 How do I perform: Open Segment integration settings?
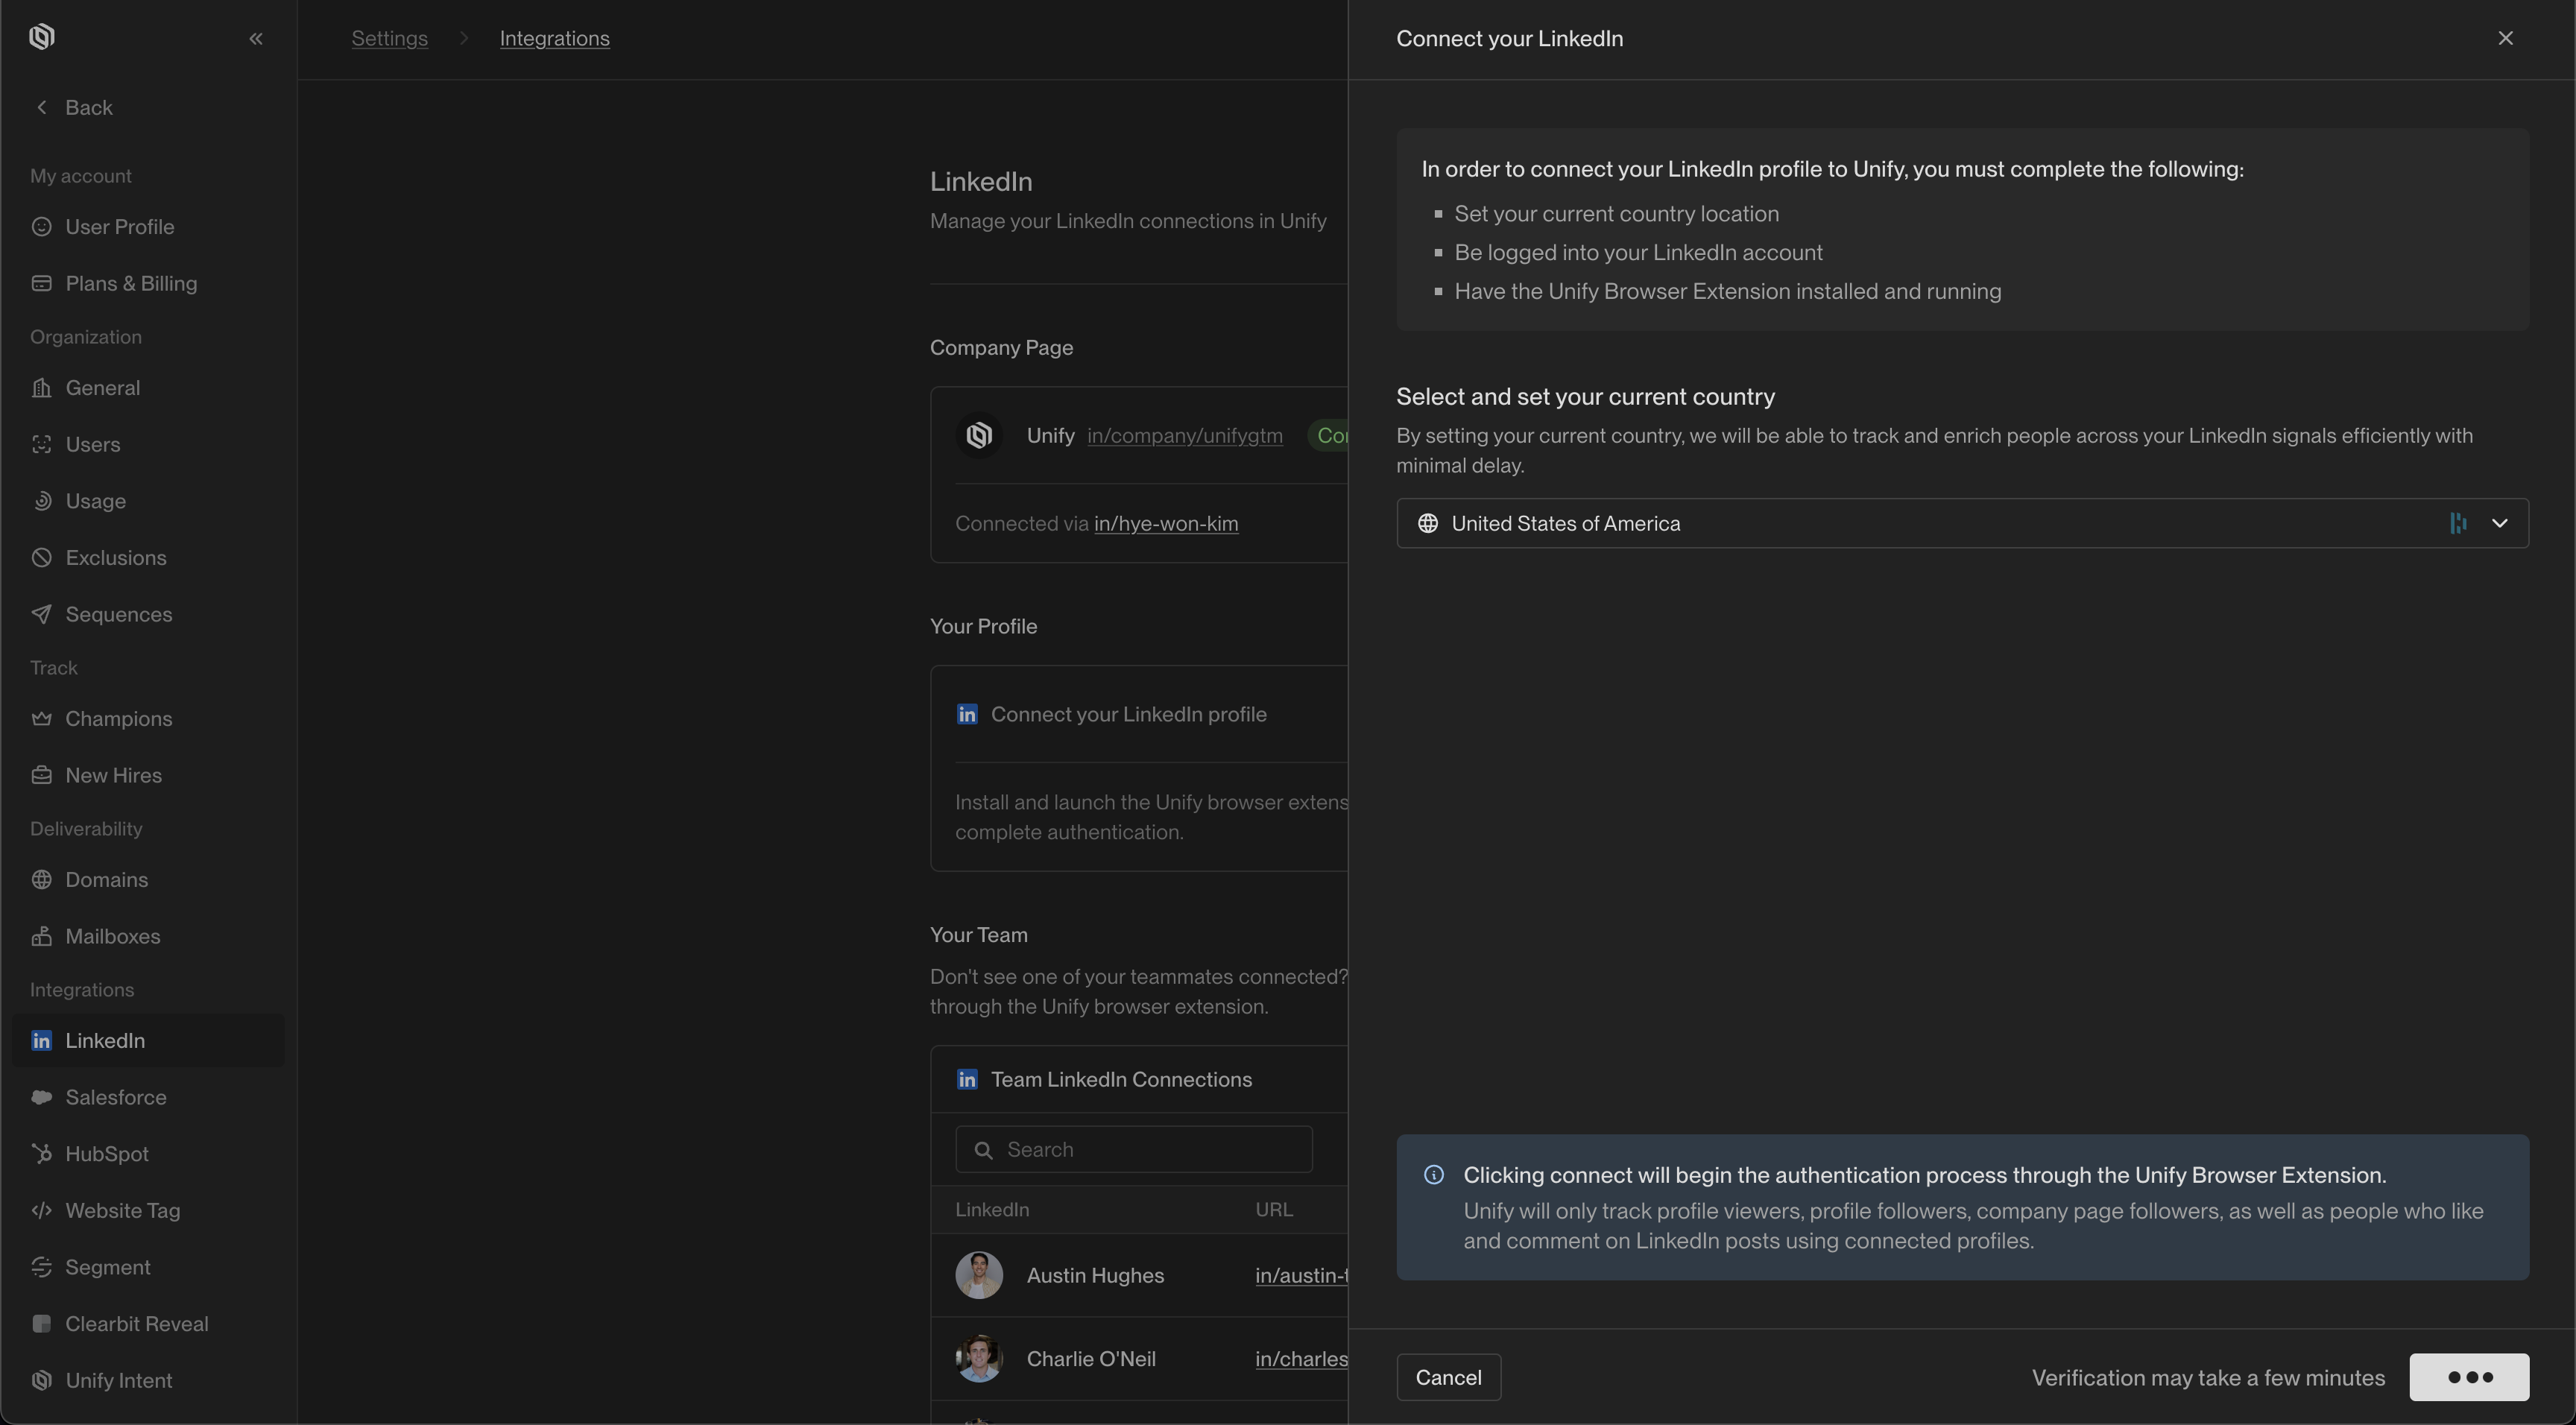click(x=107, y=1268)
